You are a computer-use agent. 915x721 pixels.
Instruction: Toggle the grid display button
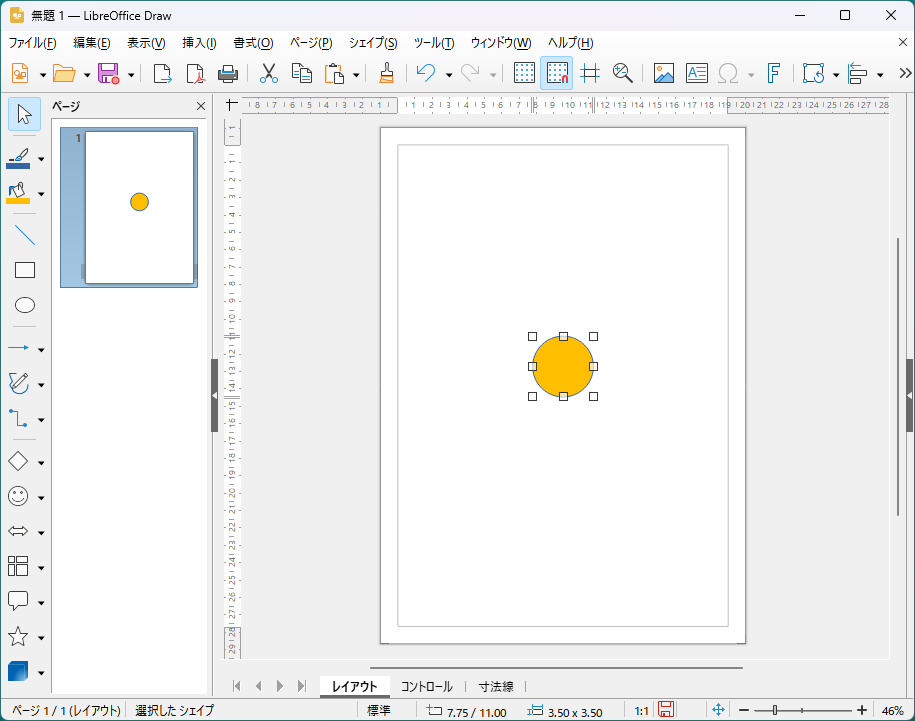[524, 73]
